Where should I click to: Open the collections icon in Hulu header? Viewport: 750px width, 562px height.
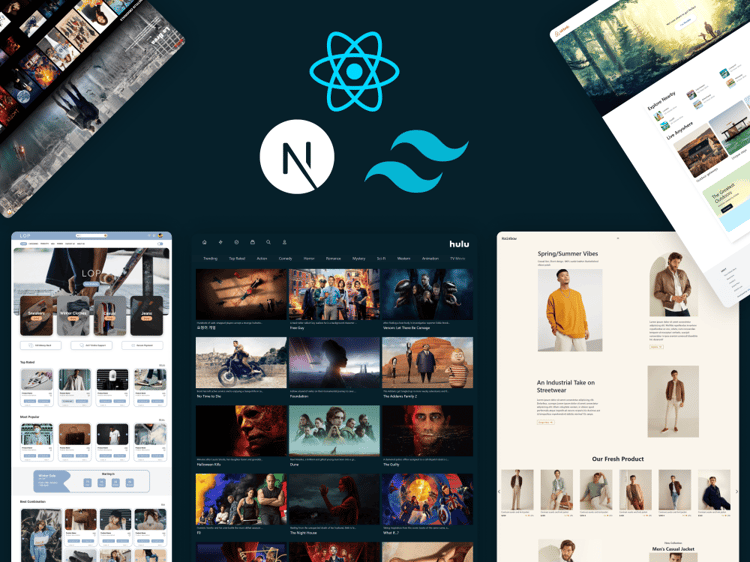pyautogui.click(x=253, y=242)
